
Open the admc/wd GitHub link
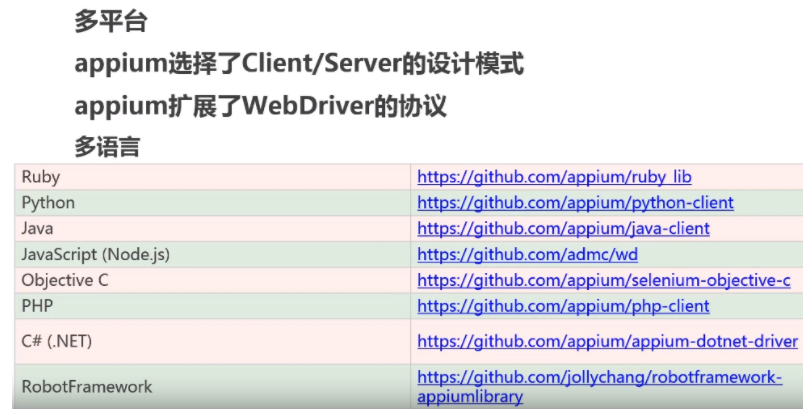(x=527, y=254)
